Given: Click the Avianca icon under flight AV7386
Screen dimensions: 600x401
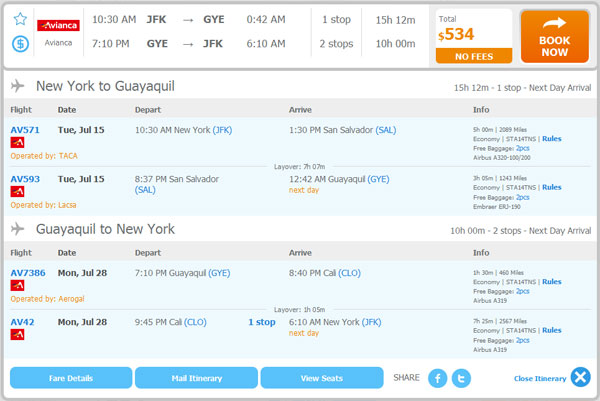Looking at the screenshot, I should coord(17,285).
